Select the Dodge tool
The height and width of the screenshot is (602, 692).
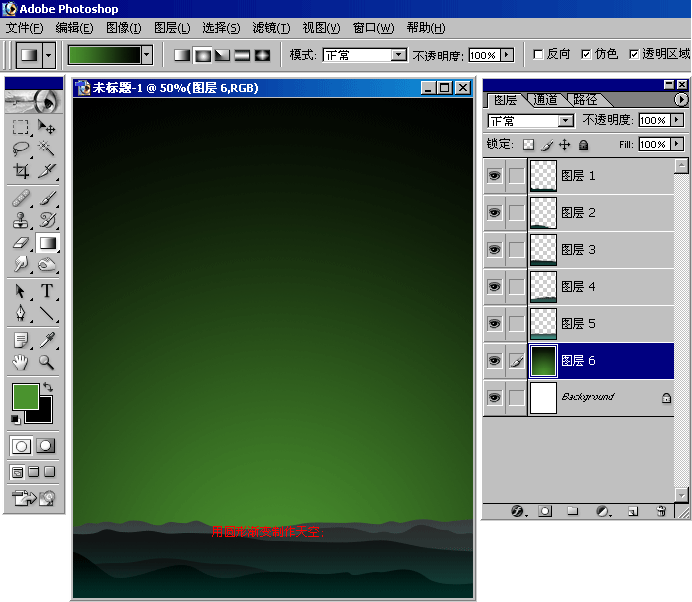tap(46, 264)
